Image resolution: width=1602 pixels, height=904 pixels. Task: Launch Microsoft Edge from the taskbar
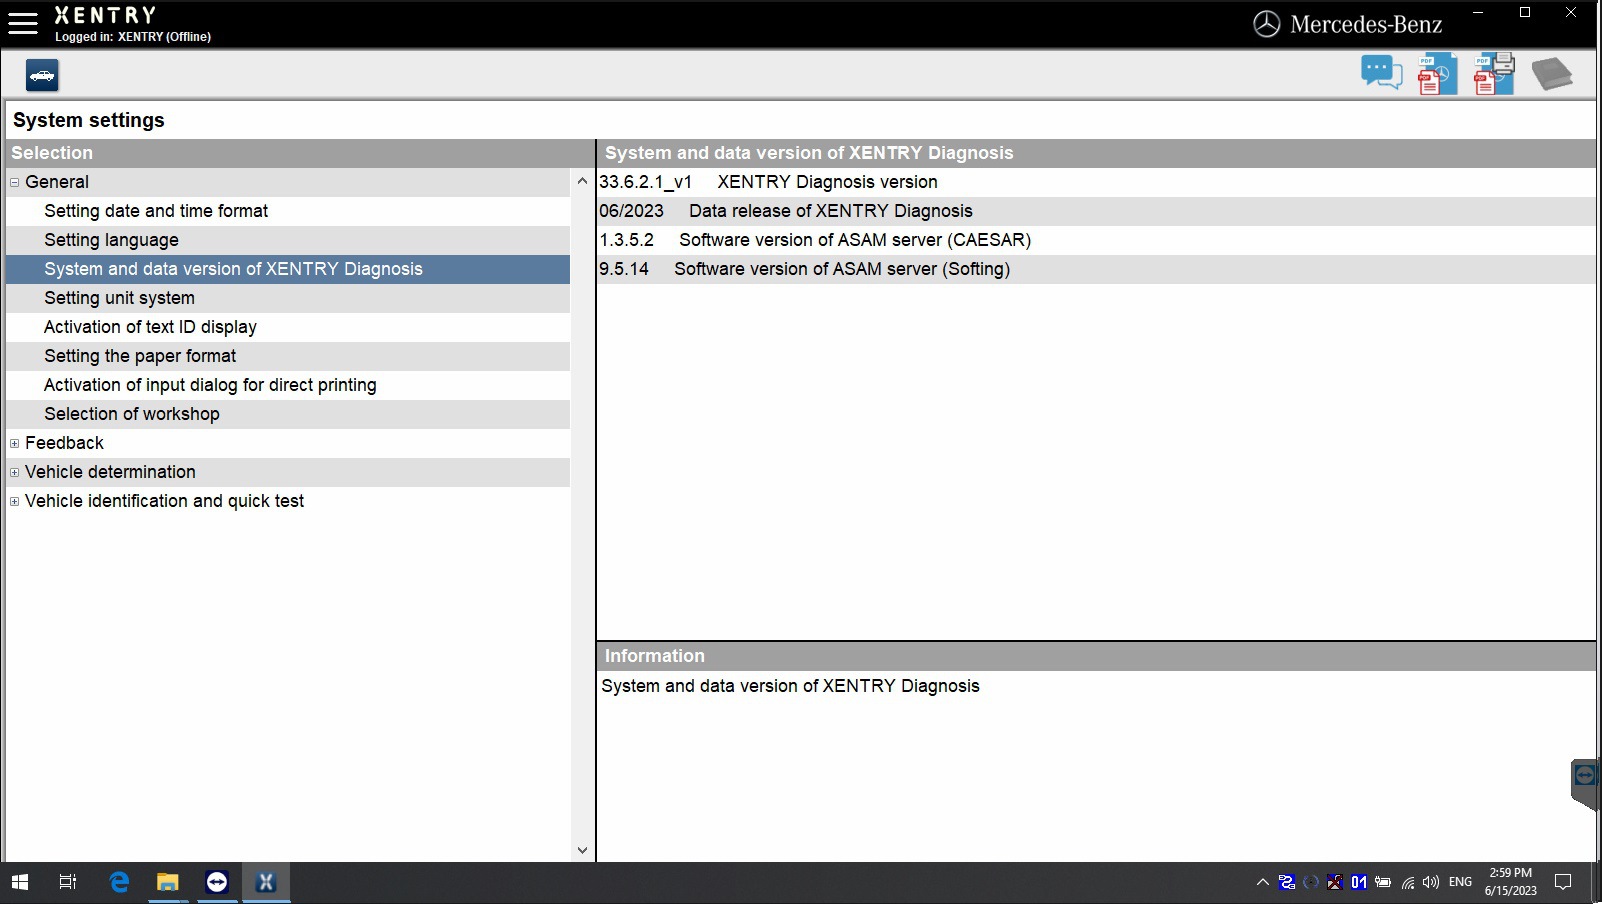tap(119, 882)
